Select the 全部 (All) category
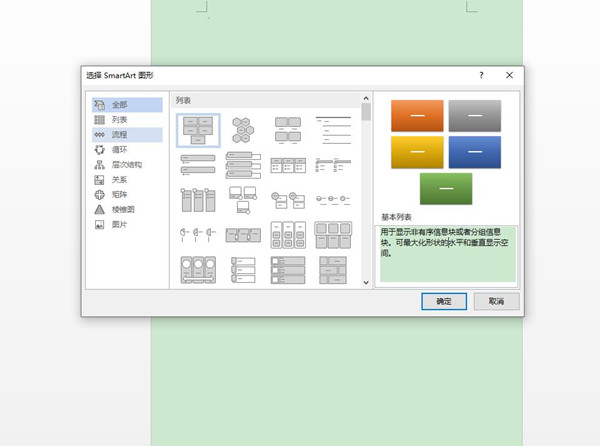Image resolution: width=600 pixels, height=446 pixels. [x=120, y=104]
